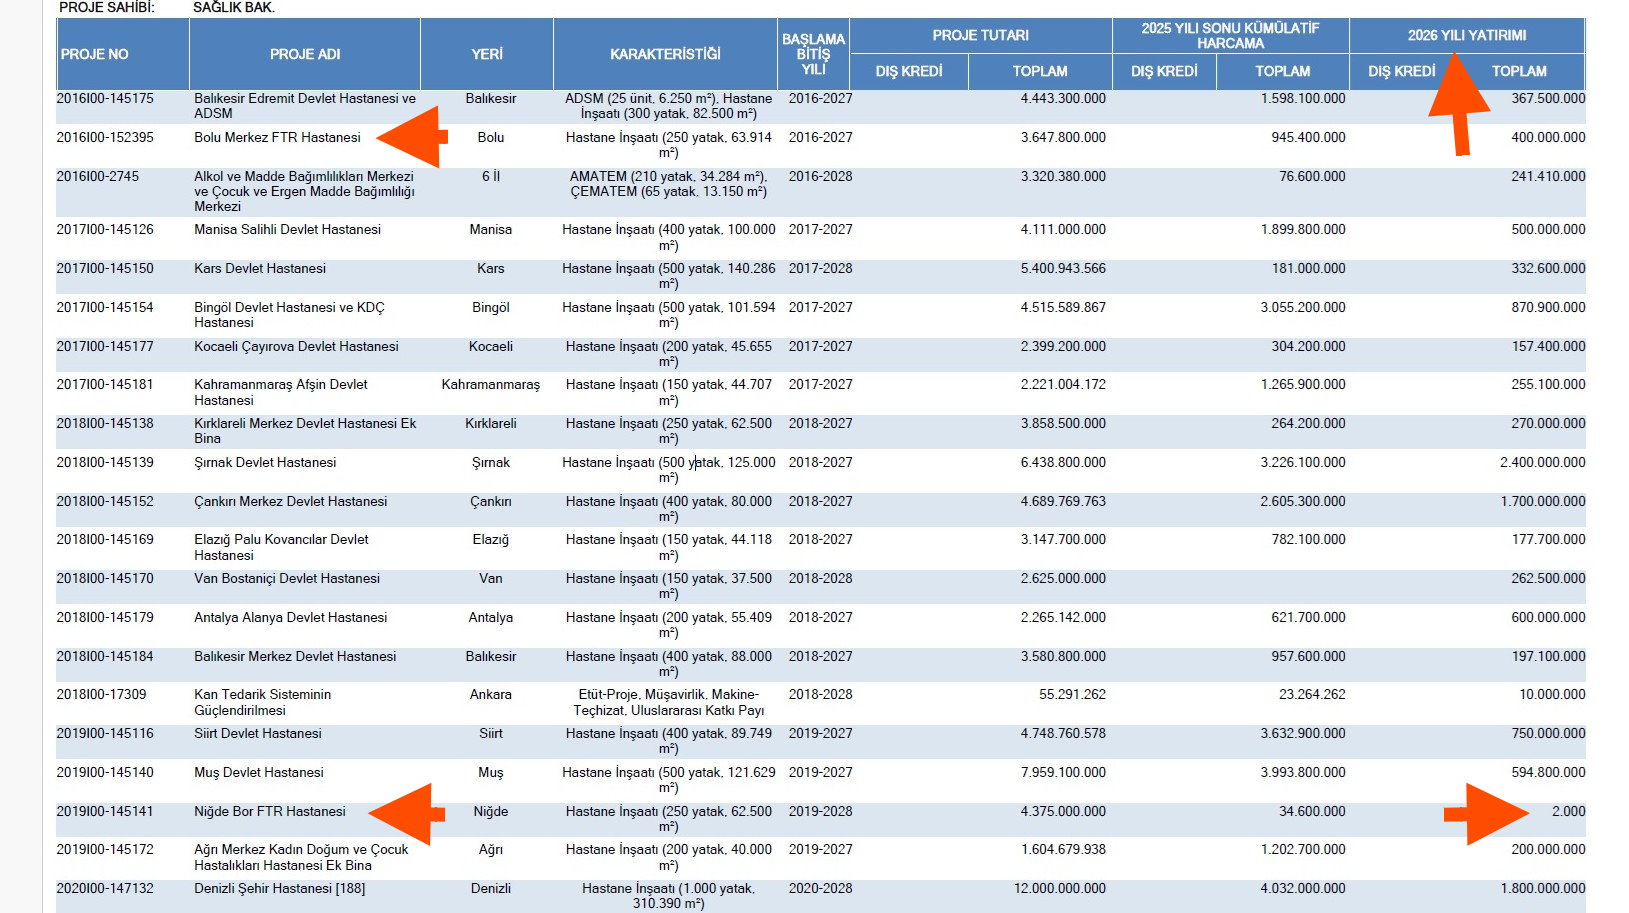The width and height of the screenshot is (1629, 913).
Task: Click the orange arrow pointing at Bolu Merkez FTR Hastanesi
Action: [x=414, y=137]
